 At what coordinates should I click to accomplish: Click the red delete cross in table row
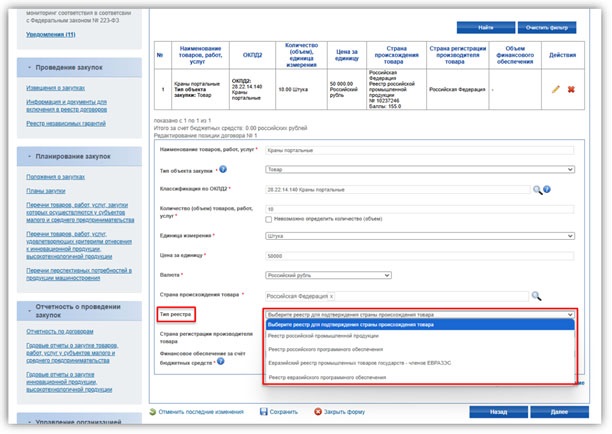click(x=572, y=89)
